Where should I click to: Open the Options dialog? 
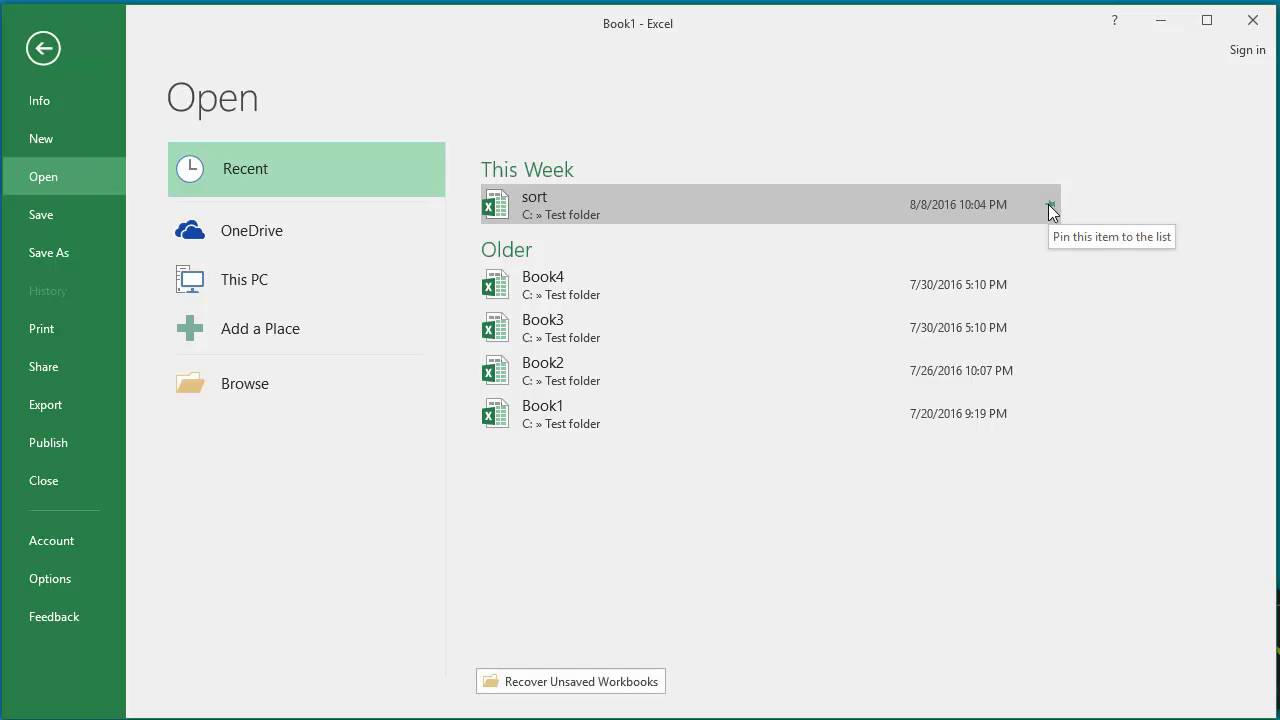[50, 578]
